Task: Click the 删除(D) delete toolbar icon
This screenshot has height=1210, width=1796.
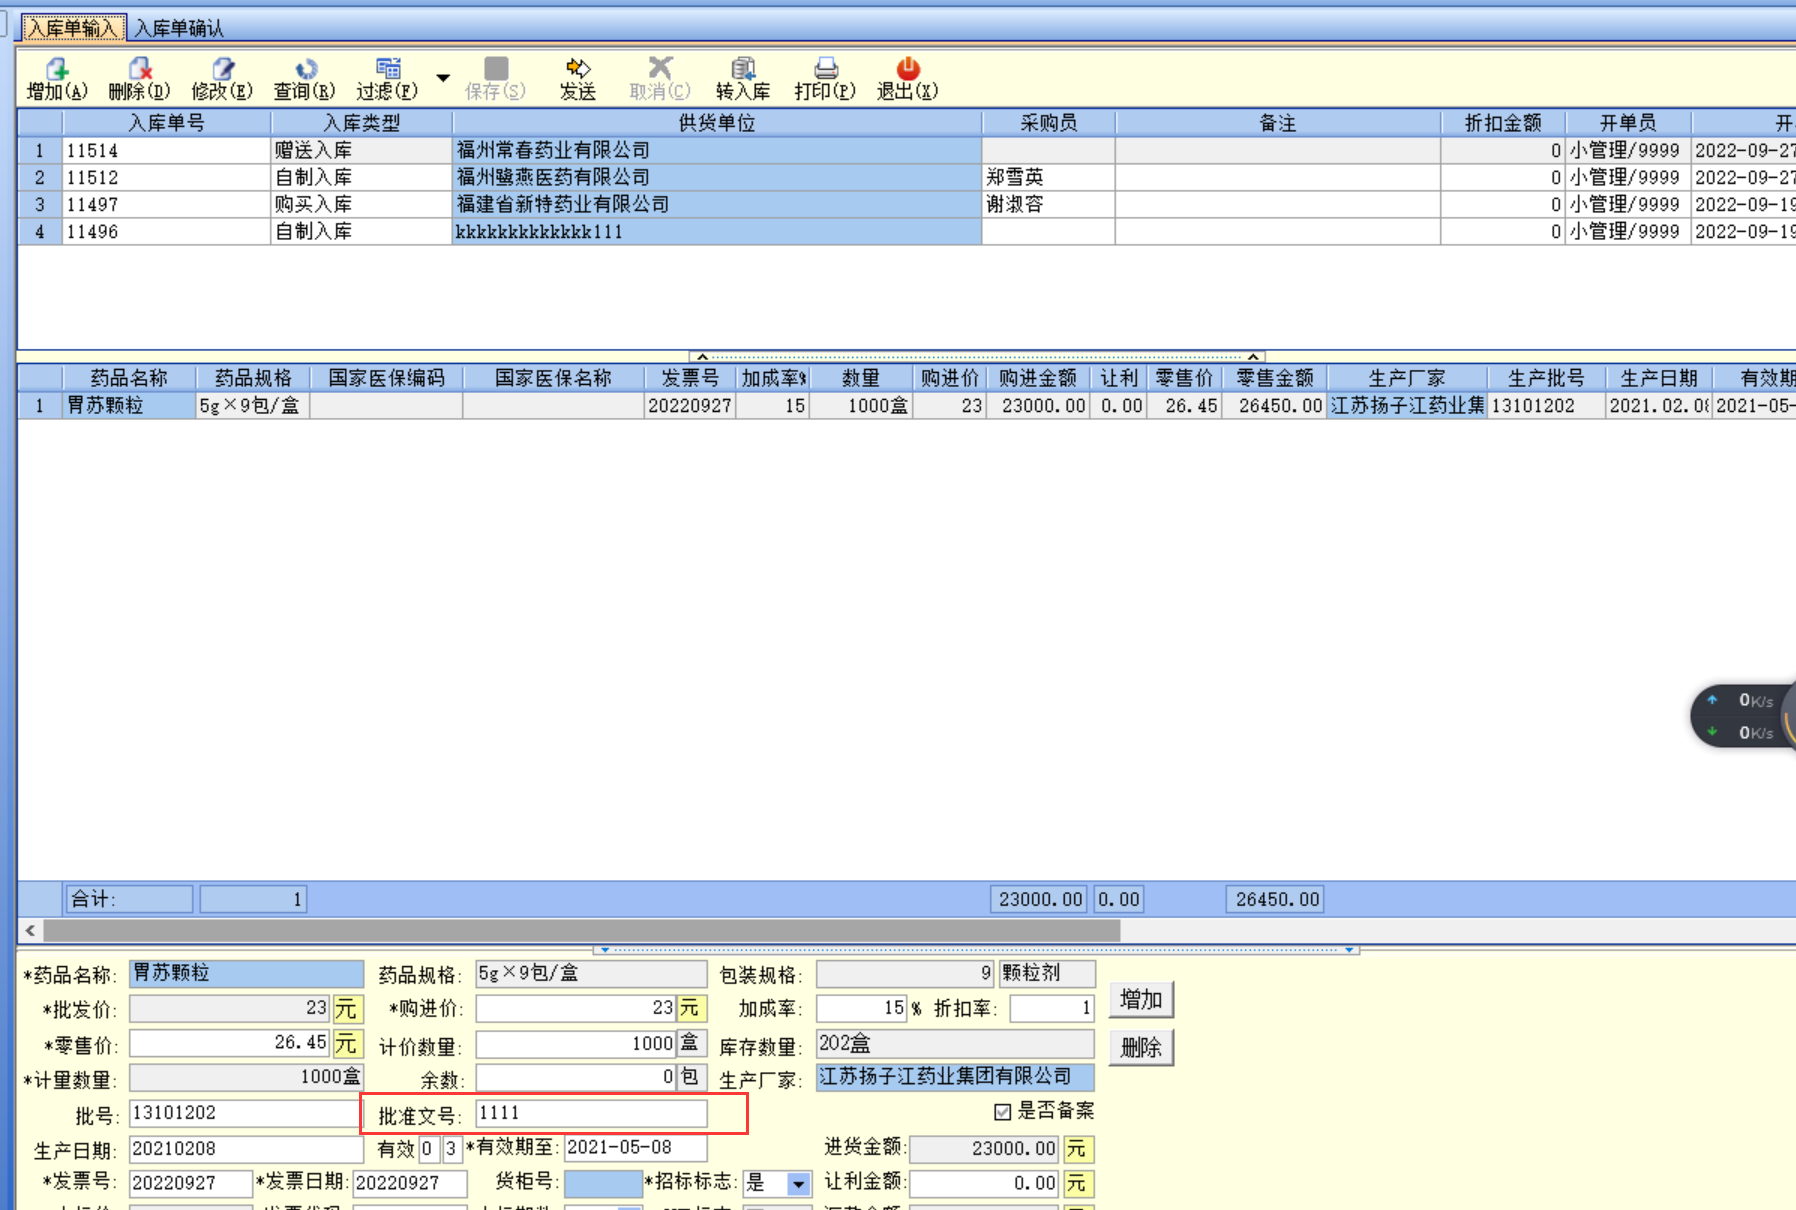Action: (139, 79)
